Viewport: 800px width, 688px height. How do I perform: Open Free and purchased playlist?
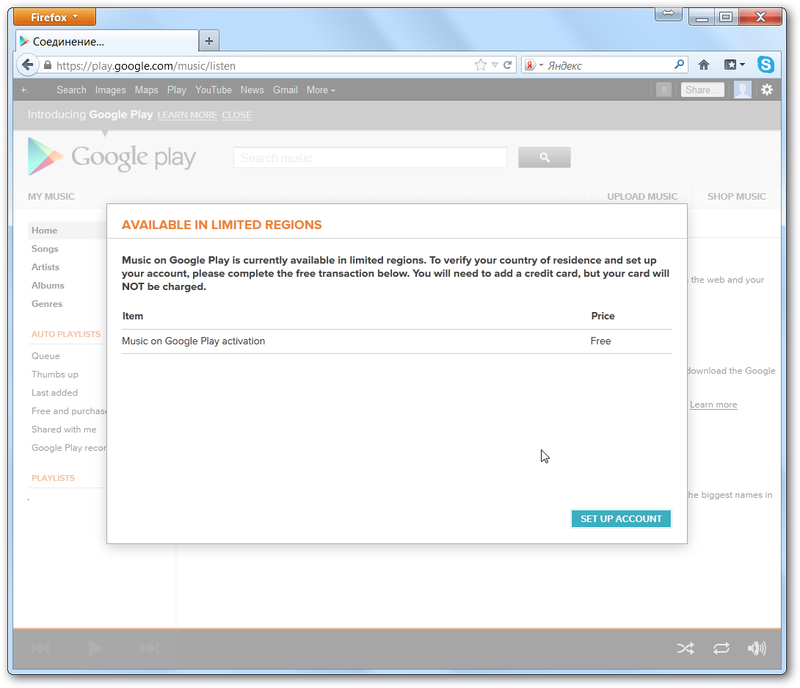pos(69,411)
